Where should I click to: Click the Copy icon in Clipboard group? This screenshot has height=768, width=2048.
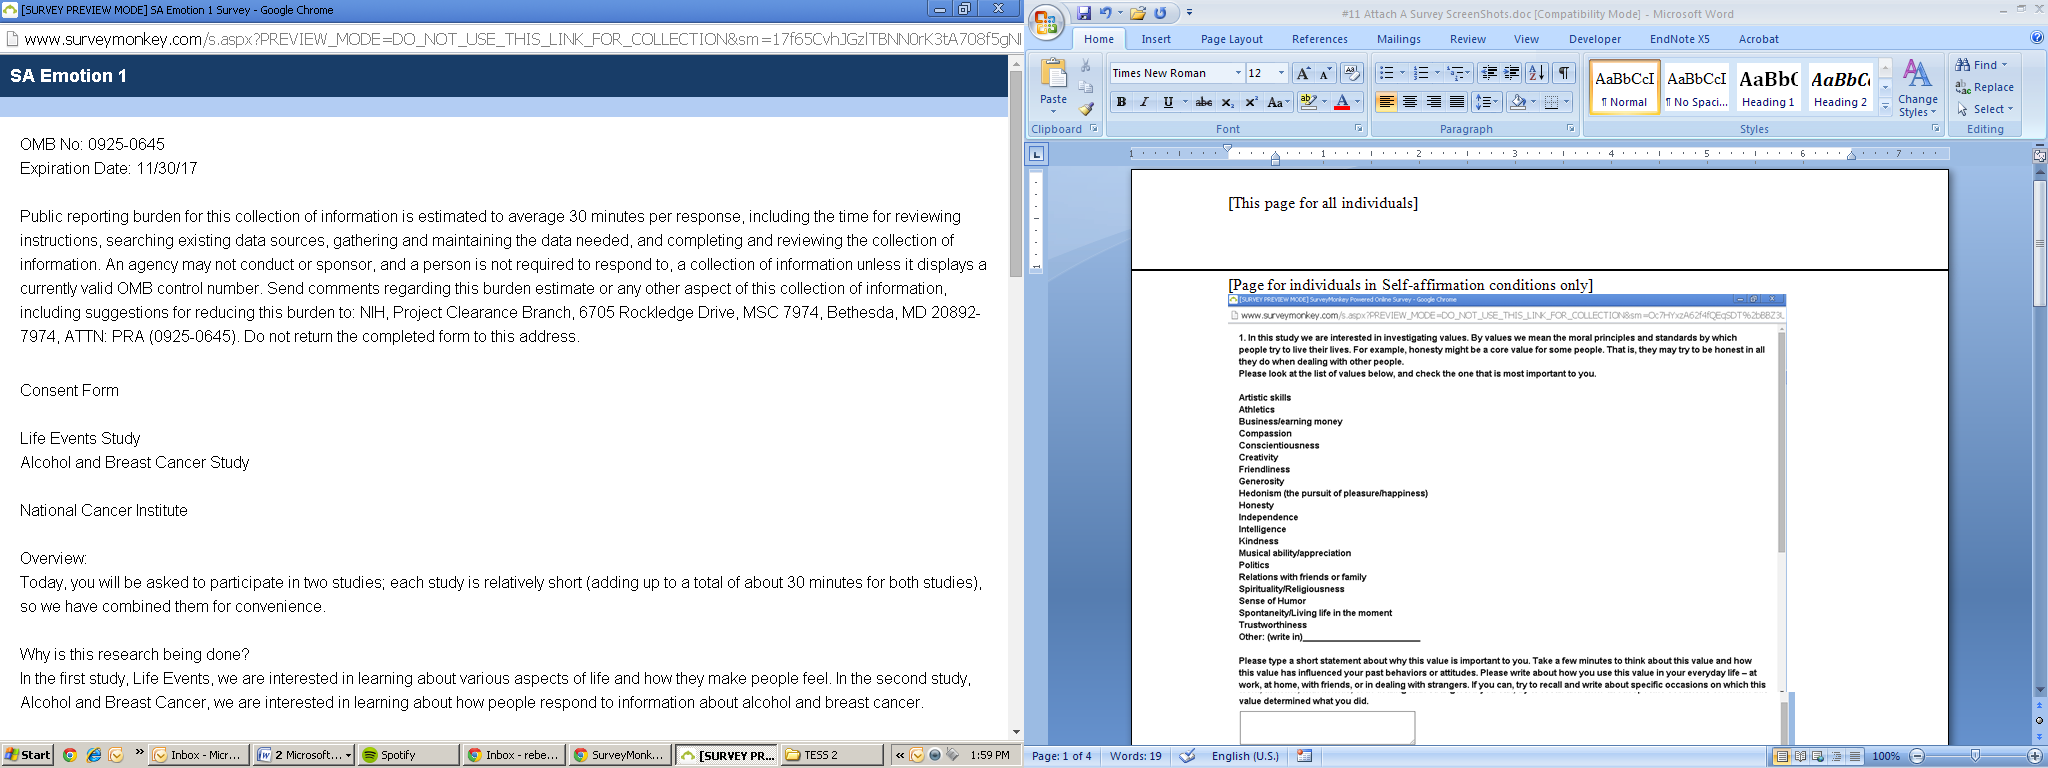[1086, 87]
